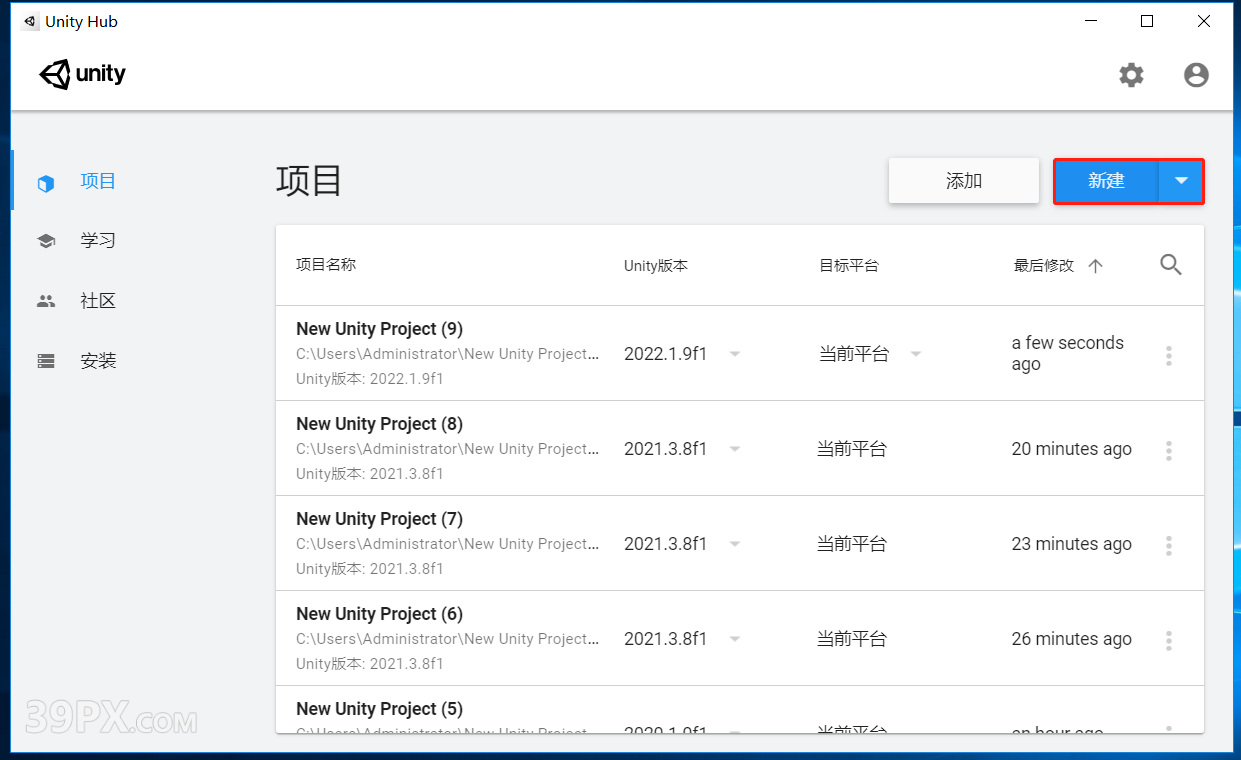This screenshot has width=1241, height=760.
Task: Open target platform dropdown for Project (9)
Action: [915, 354]
